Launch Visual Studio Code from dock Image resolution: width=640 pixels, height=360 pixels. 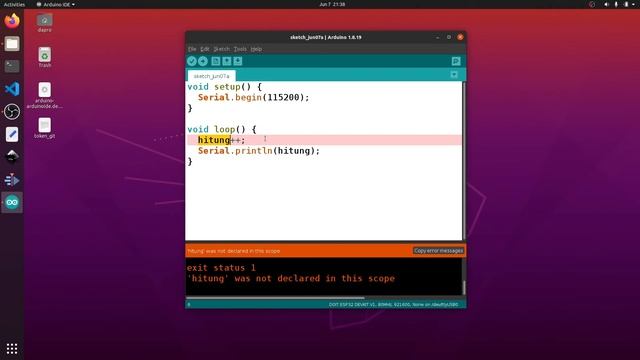click(12, 89)
